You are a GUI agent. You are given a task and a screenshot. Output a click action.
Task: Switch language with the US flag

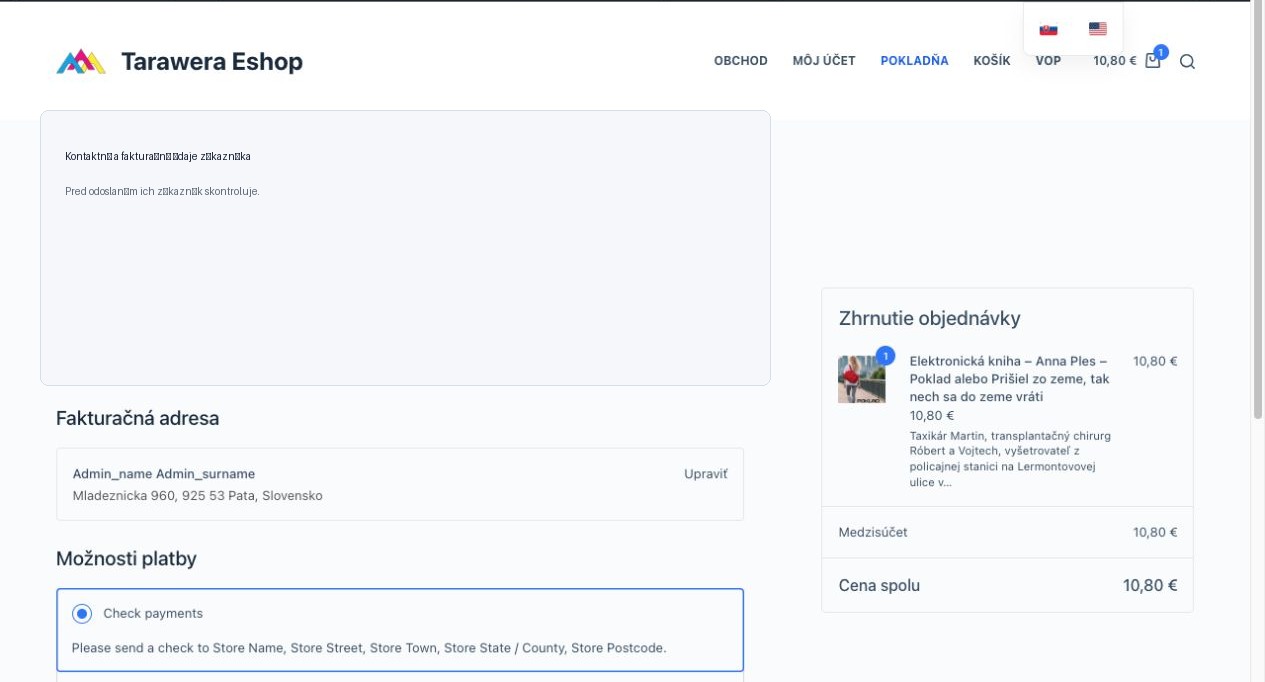point(1097,29)
